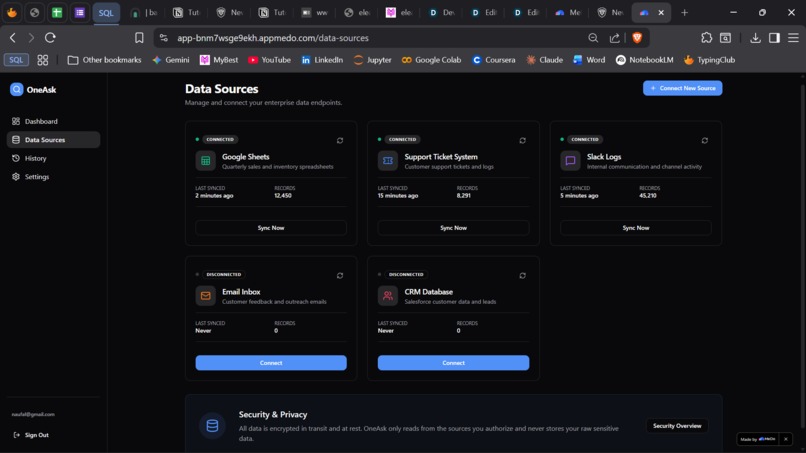
Task: Open the bookmarks grid apps icon
Action: (x=43, y=60)
